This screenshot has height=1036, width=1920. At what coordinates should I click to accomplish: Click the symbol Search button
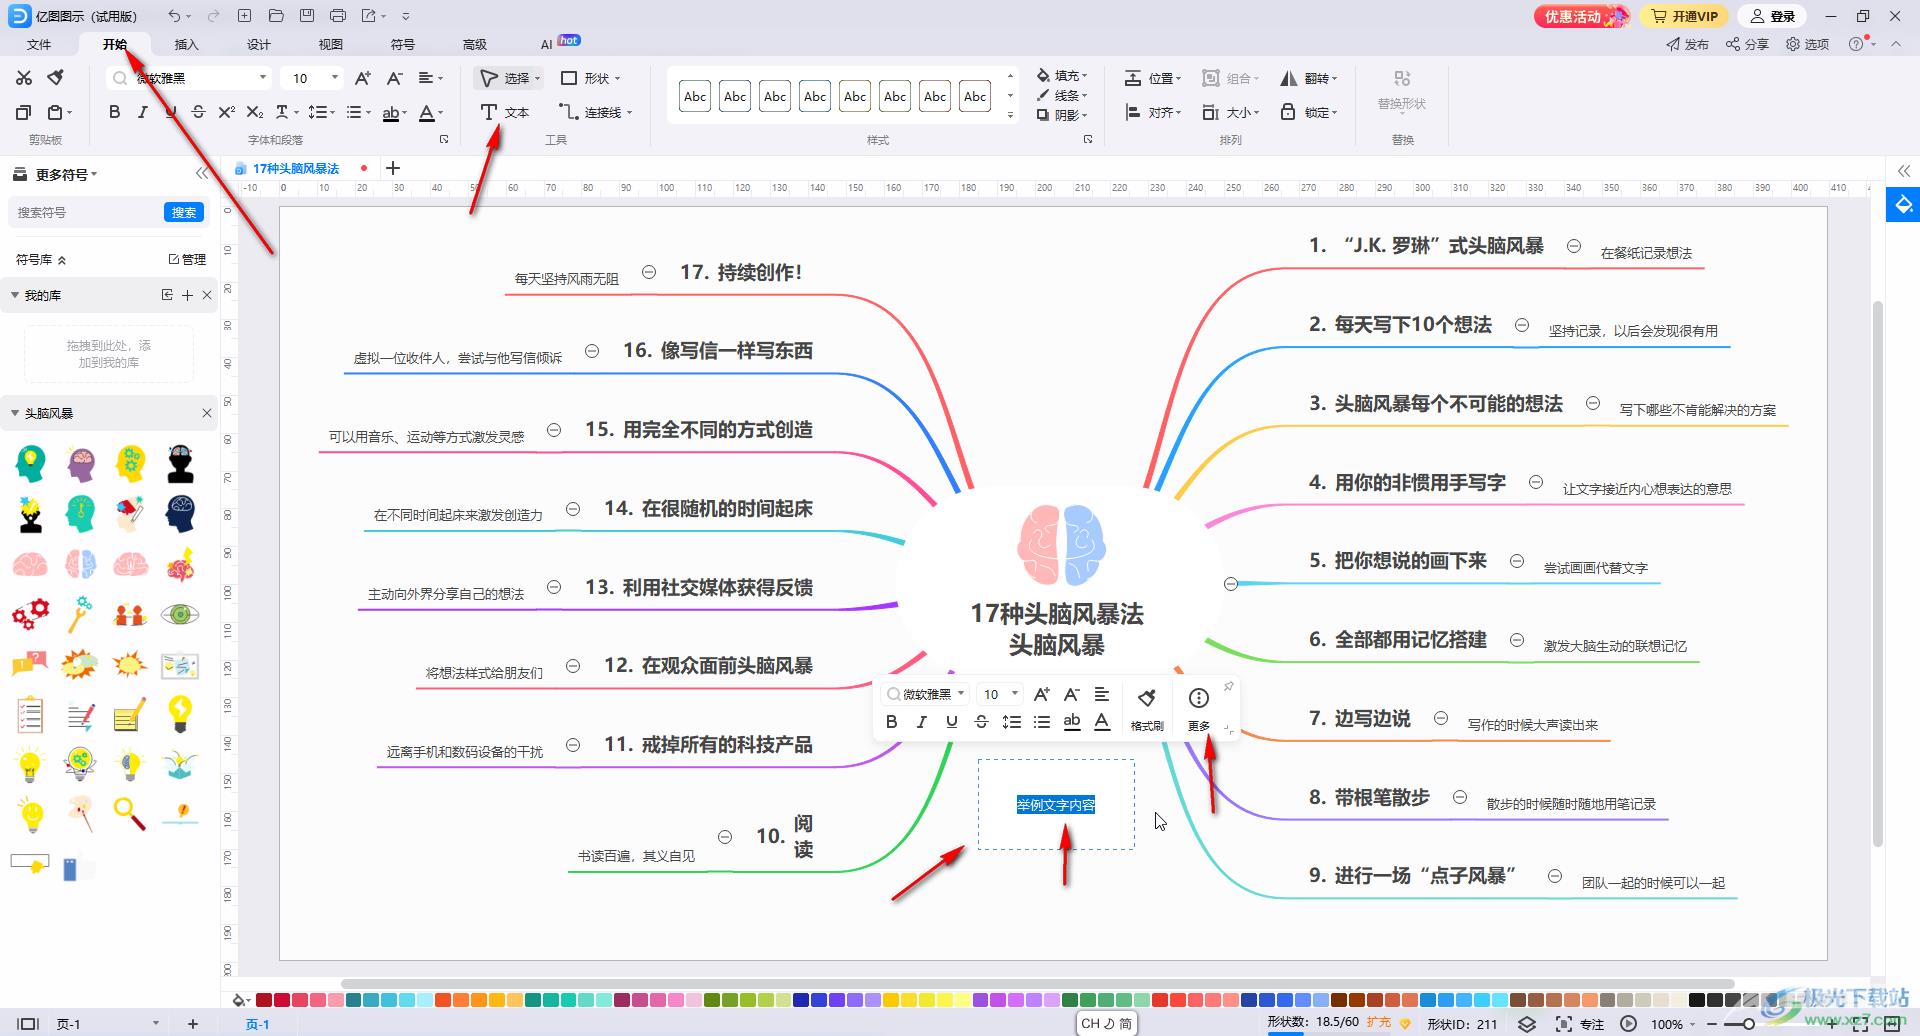pos(184,212)
